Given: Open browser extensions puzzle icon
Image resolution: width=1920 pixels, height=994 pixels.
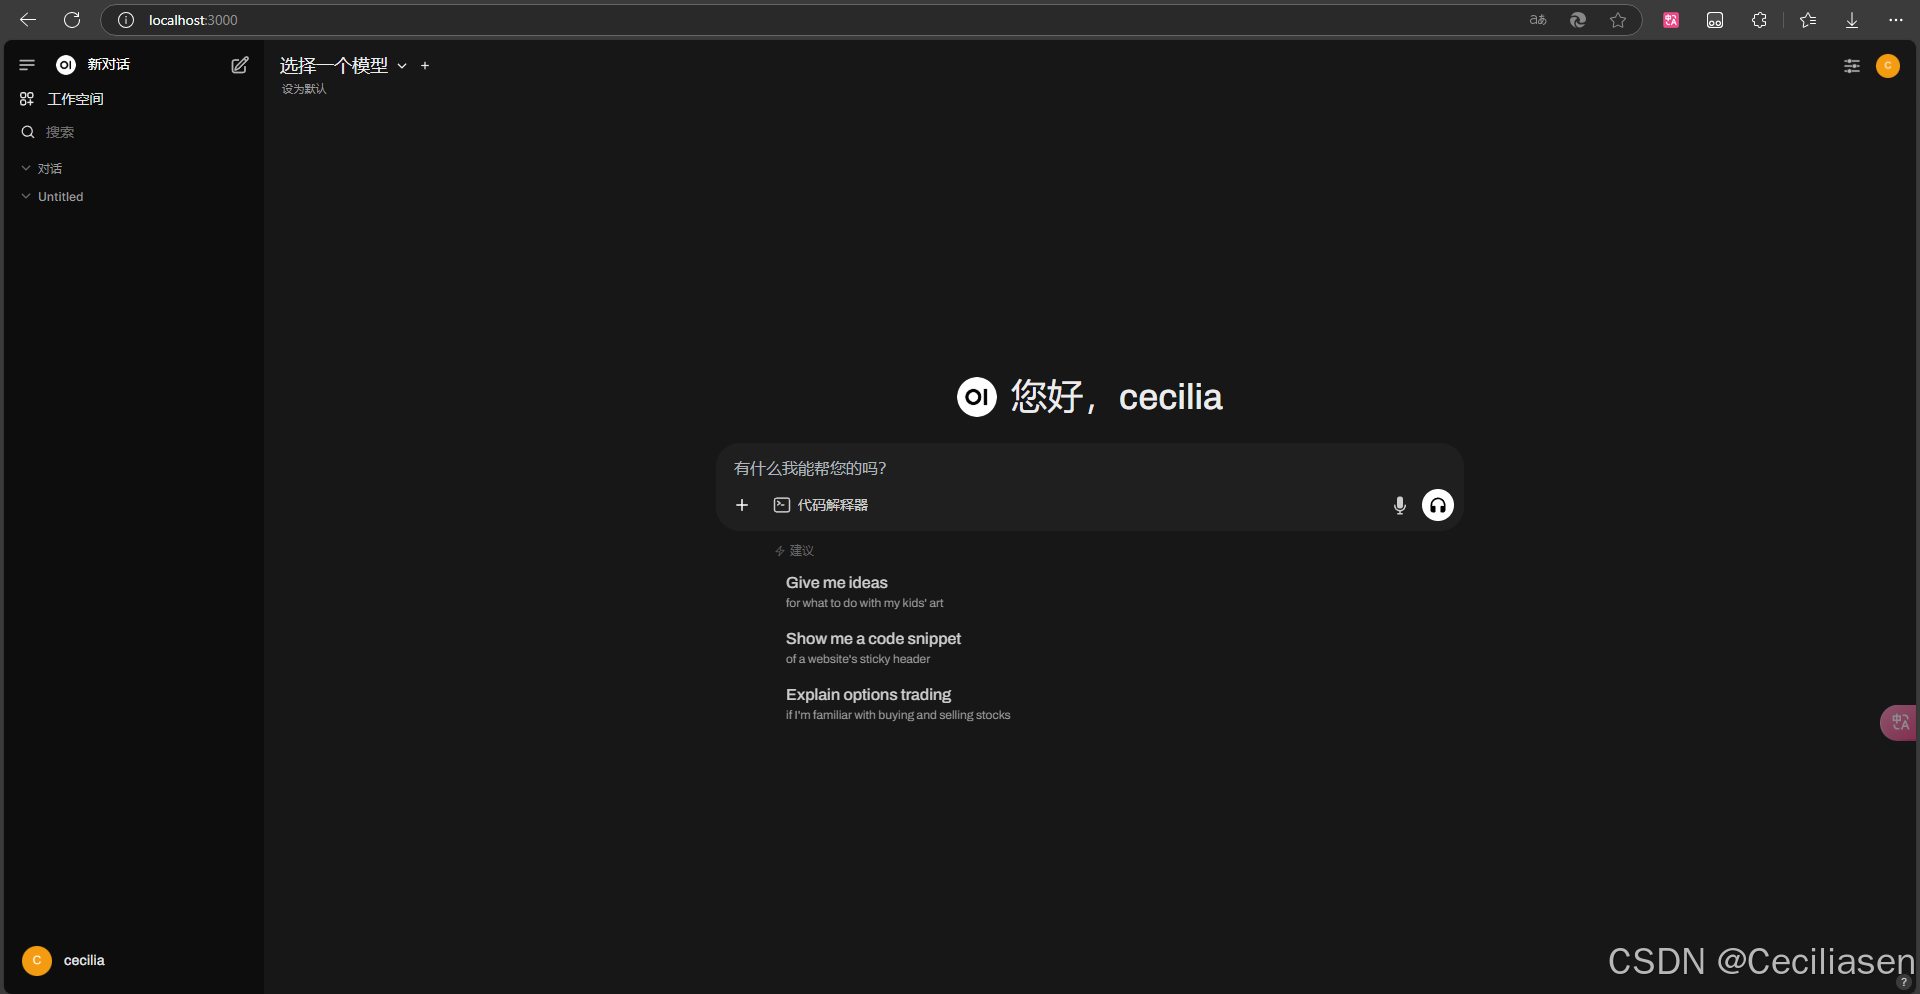Looking at the screenshot, I should coord(1759,20).
